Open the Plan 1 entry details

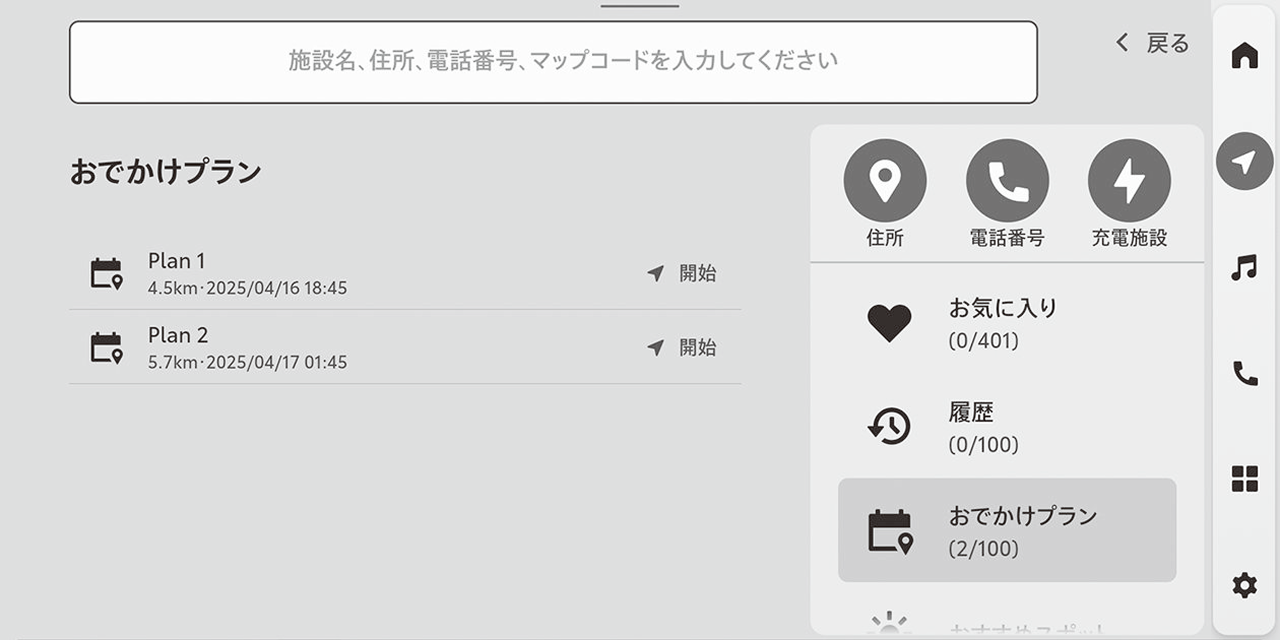point(350,273)
